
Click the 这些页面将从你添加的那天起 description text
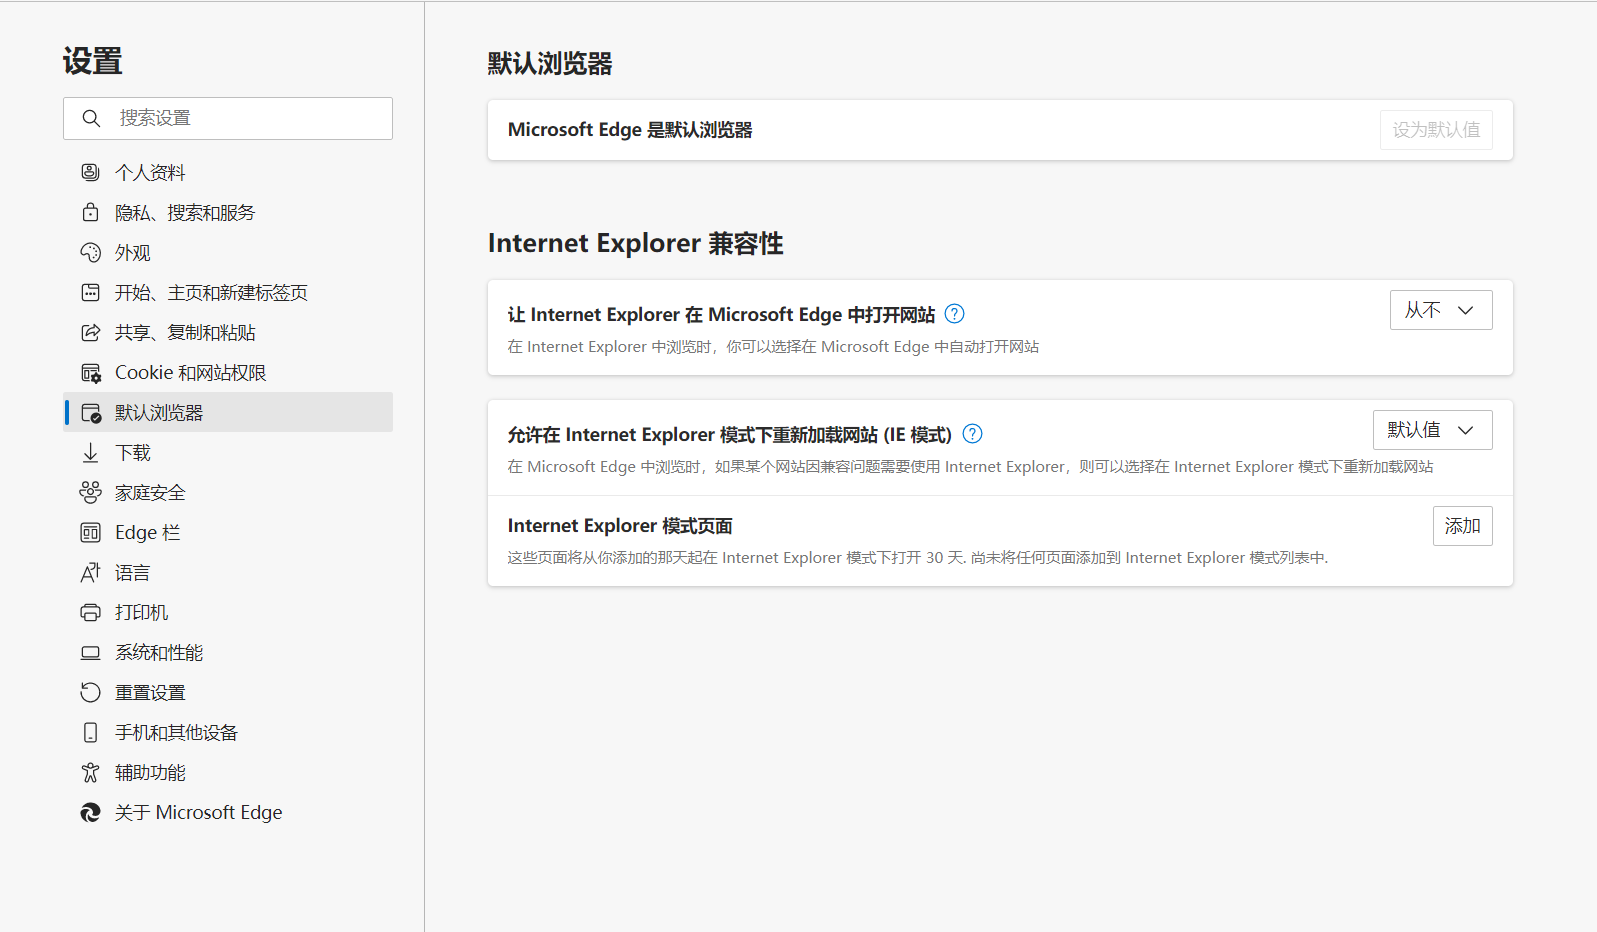pyautogui.click(x=918, y=558)
